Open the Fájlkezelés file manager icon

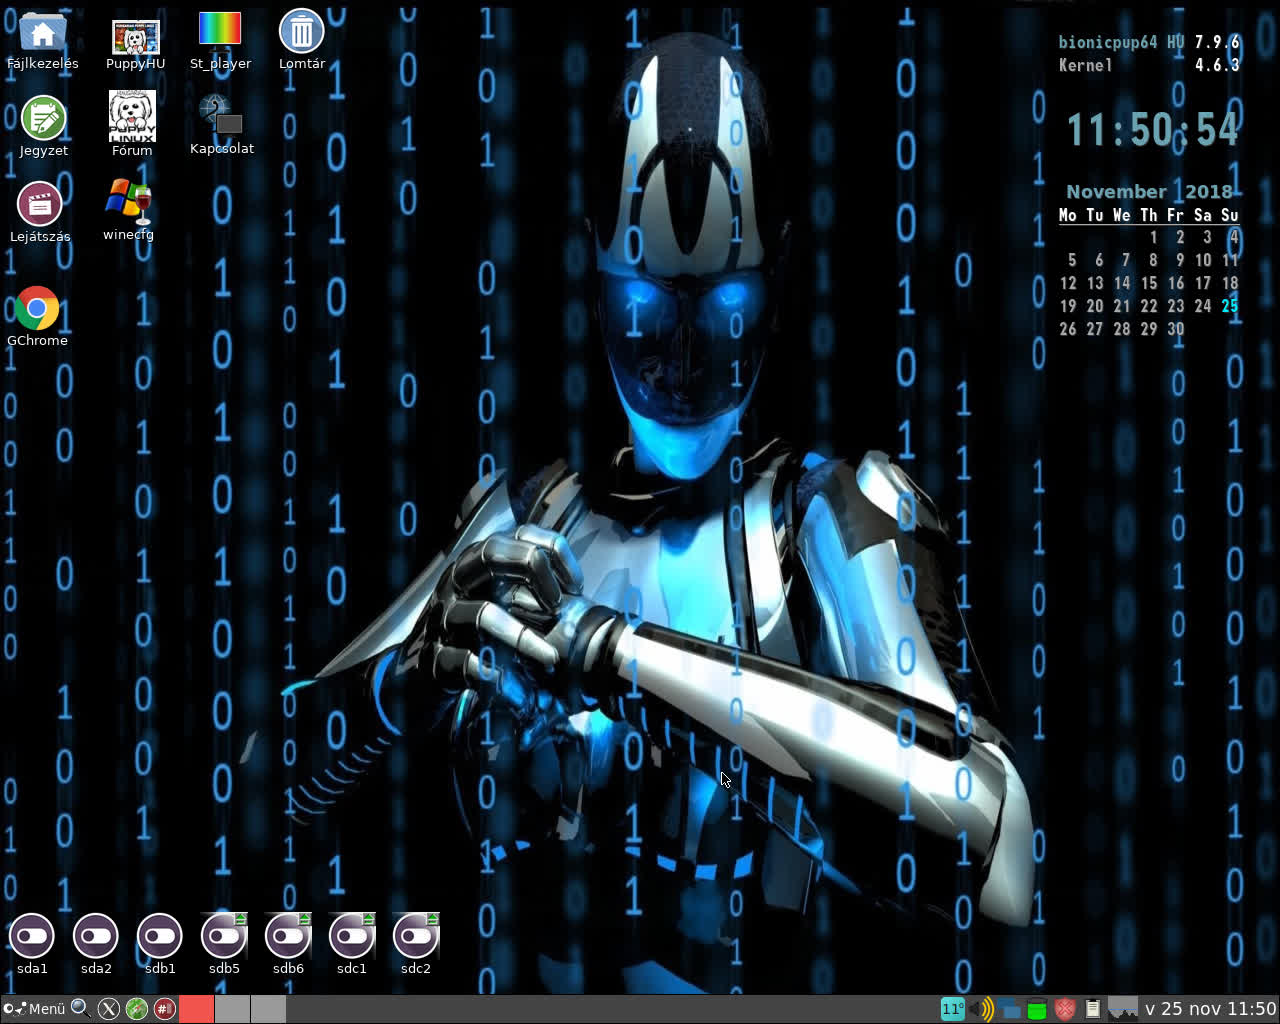tap(42, 38)
